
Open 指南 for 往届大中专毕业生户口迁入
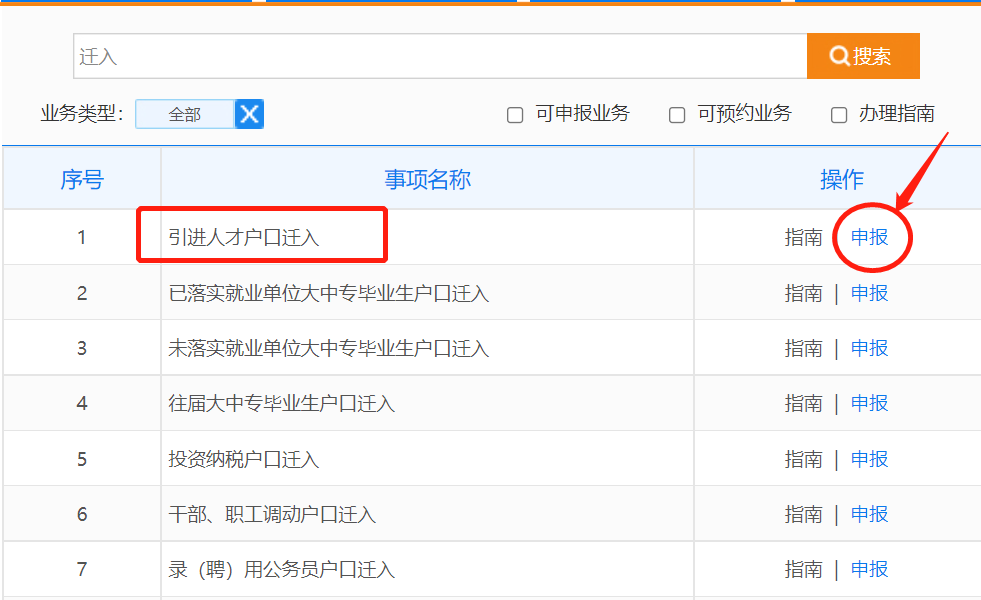803,403
